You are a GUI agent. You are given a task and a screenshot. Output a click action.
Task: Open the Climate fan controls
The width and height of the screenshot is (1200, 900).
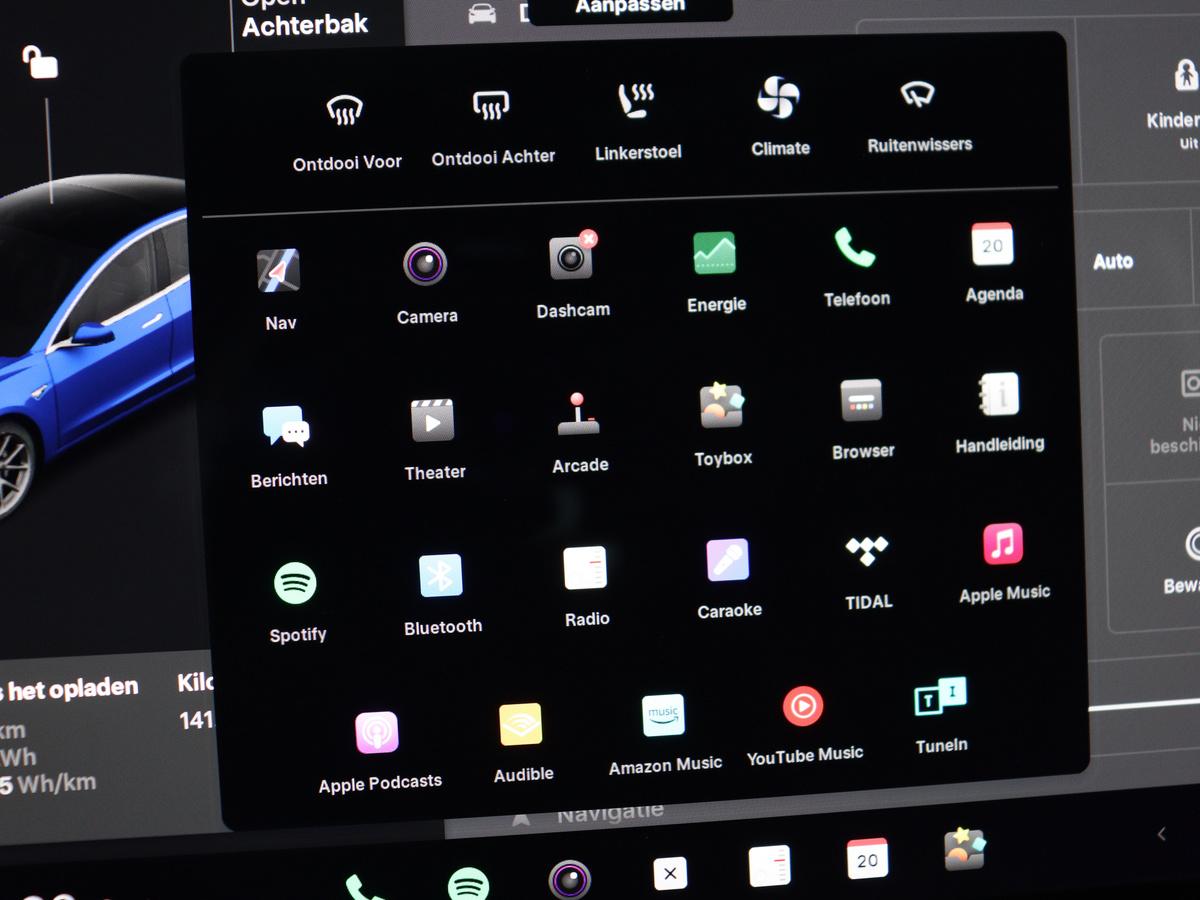[778, 98]
